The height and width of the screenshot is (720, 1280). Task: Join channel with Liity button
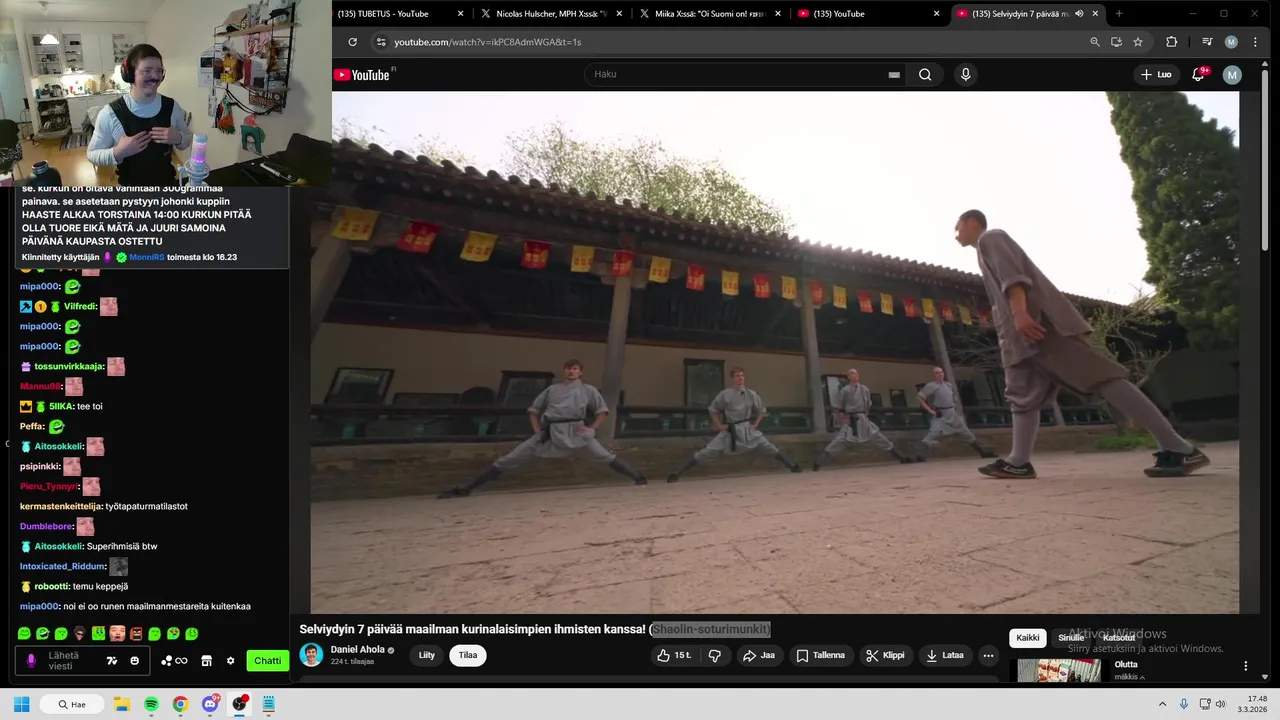tap(427, 655)
